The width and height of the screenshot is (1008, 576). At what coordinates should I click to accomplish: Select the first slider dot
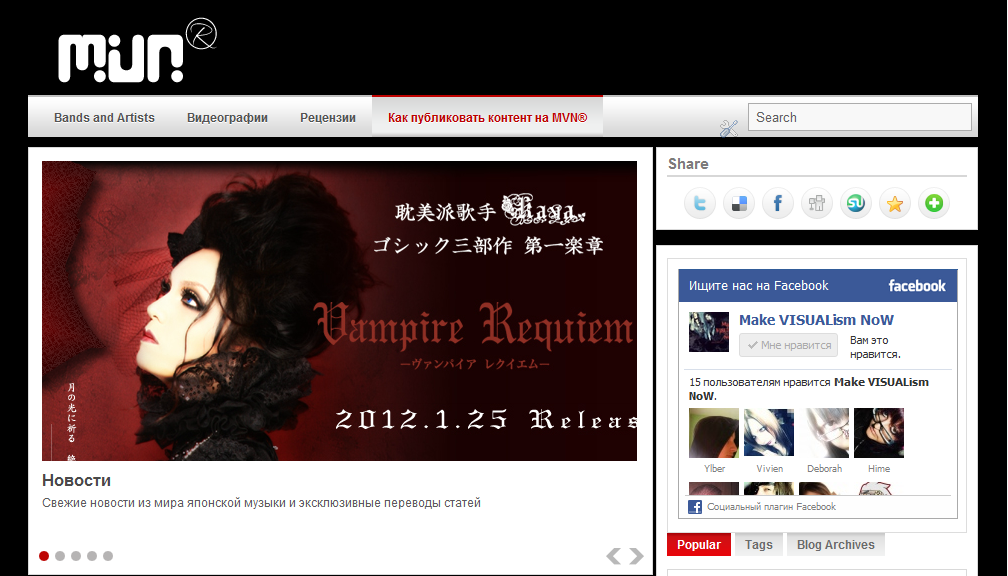click(x=44, y=556)
